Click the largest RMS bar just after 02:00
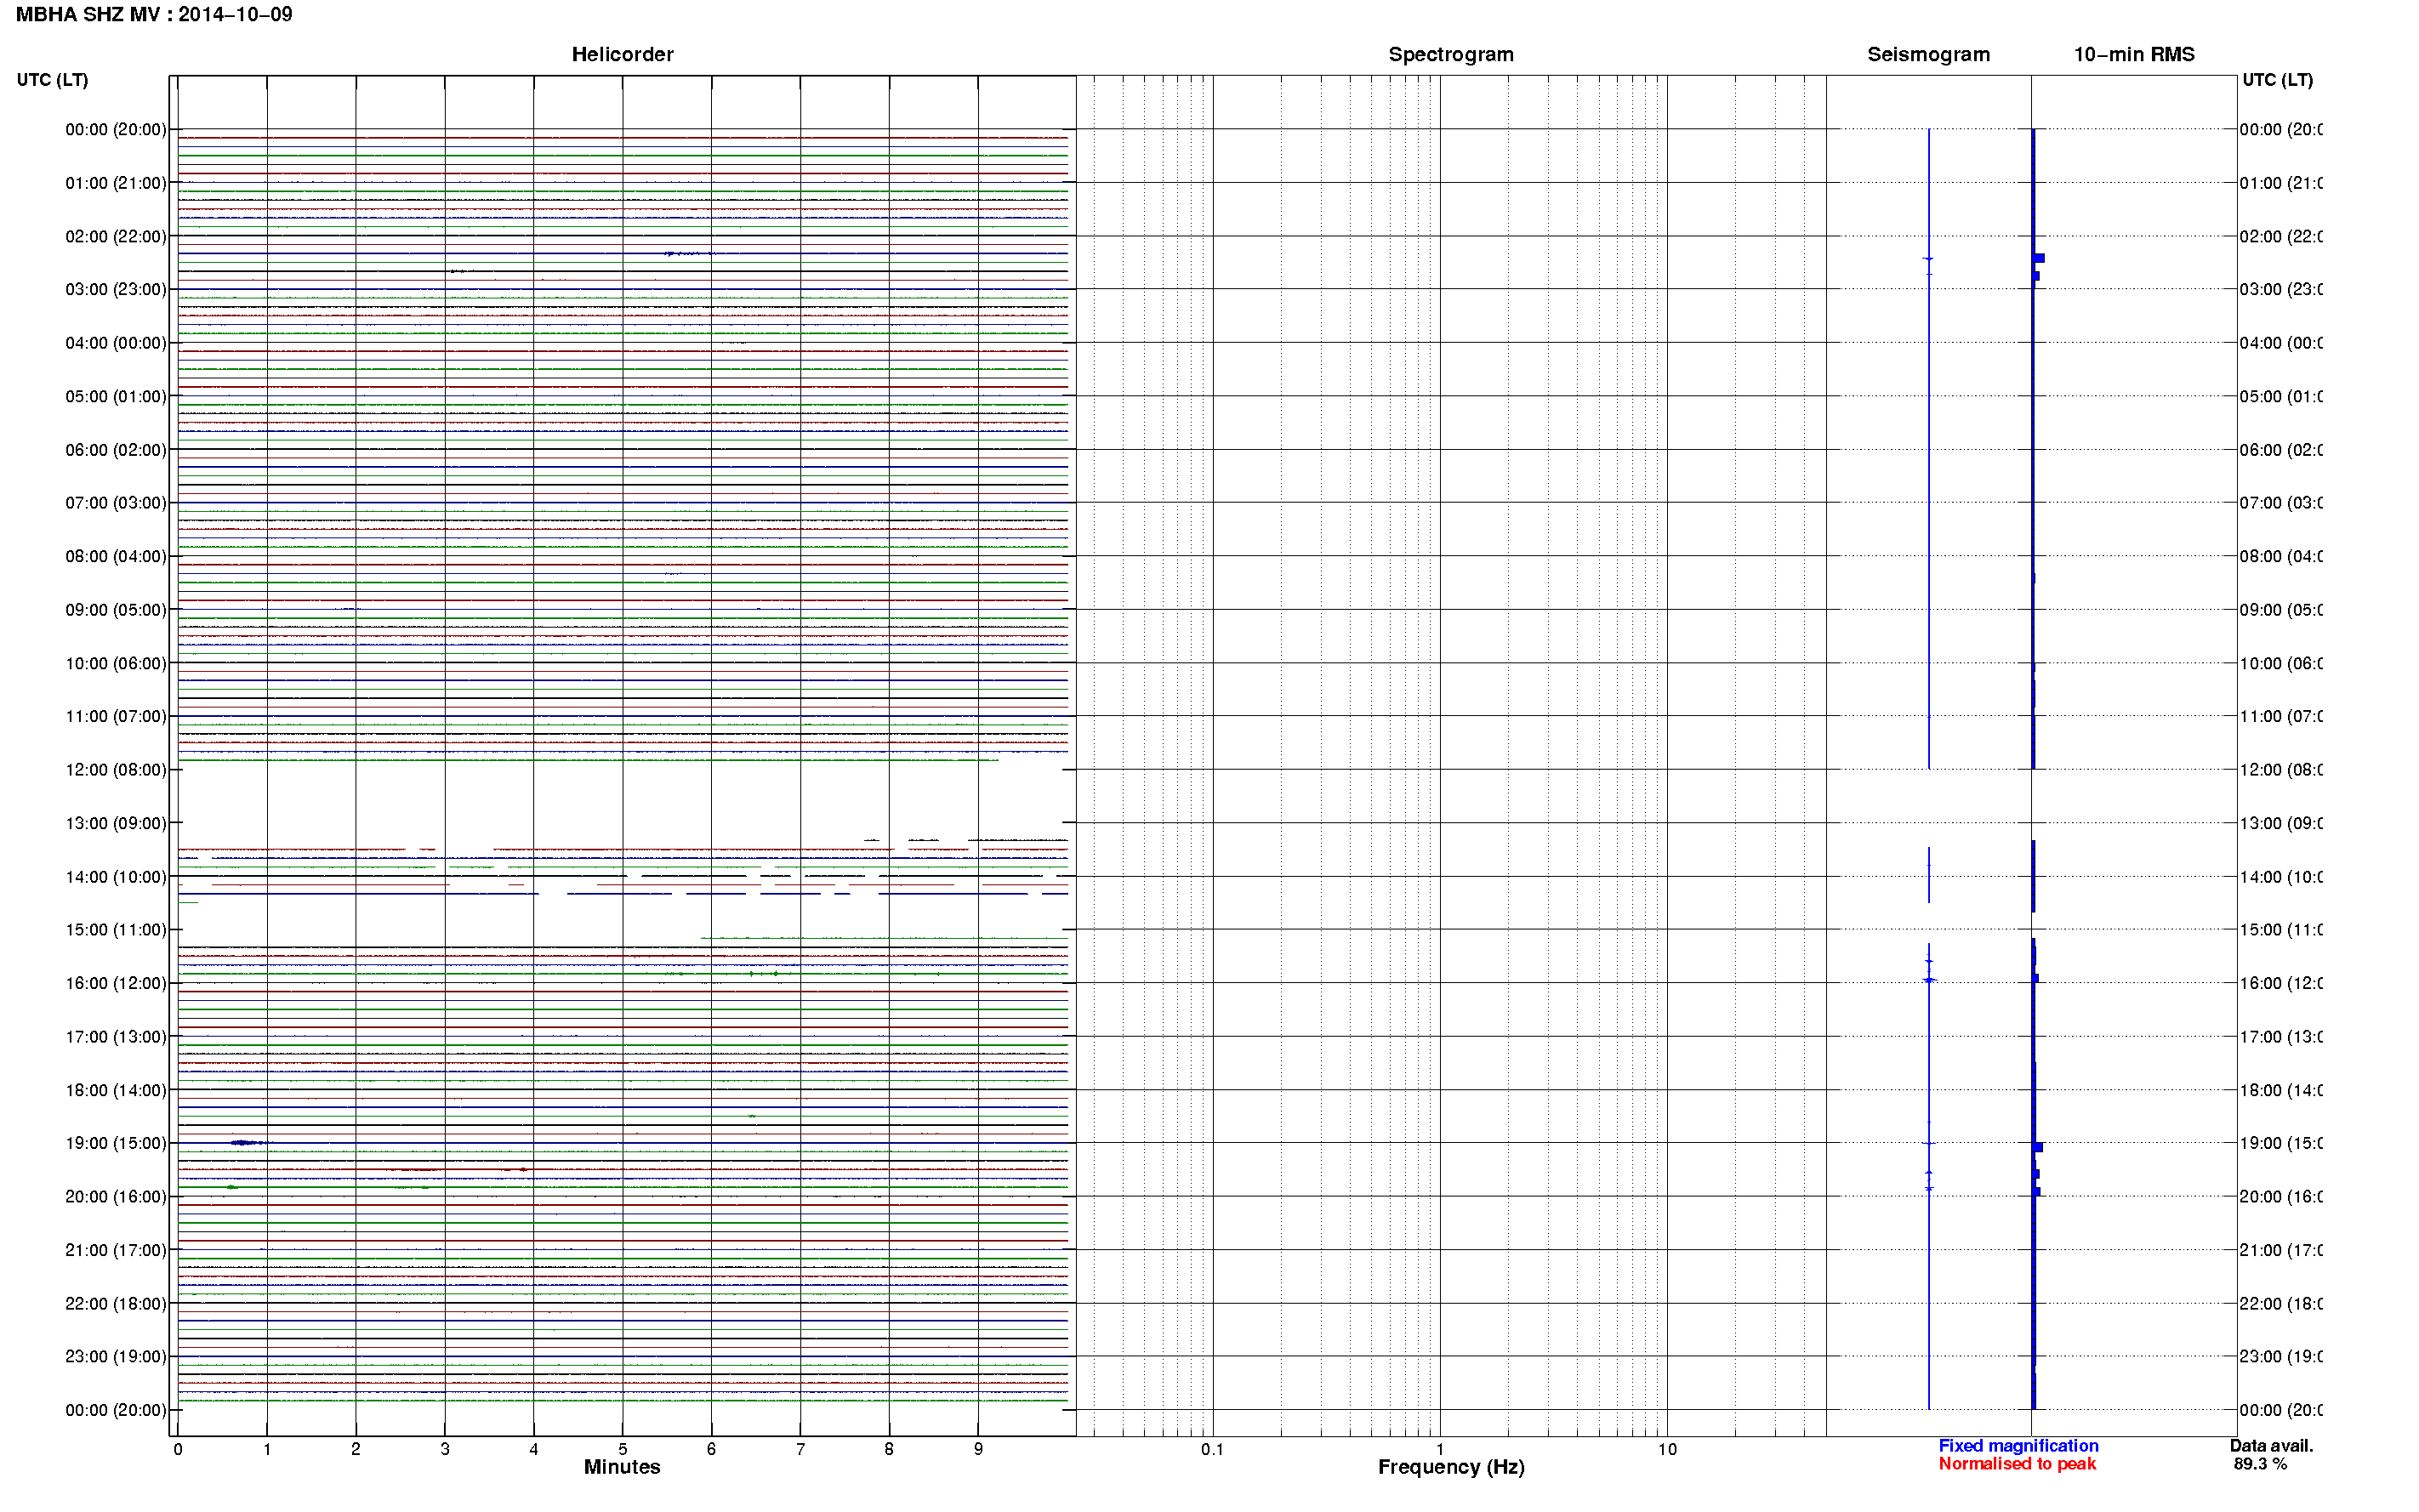The width and height of the screenshot is (2419, 1512). pyautogui.click(x=2039, y=258)
